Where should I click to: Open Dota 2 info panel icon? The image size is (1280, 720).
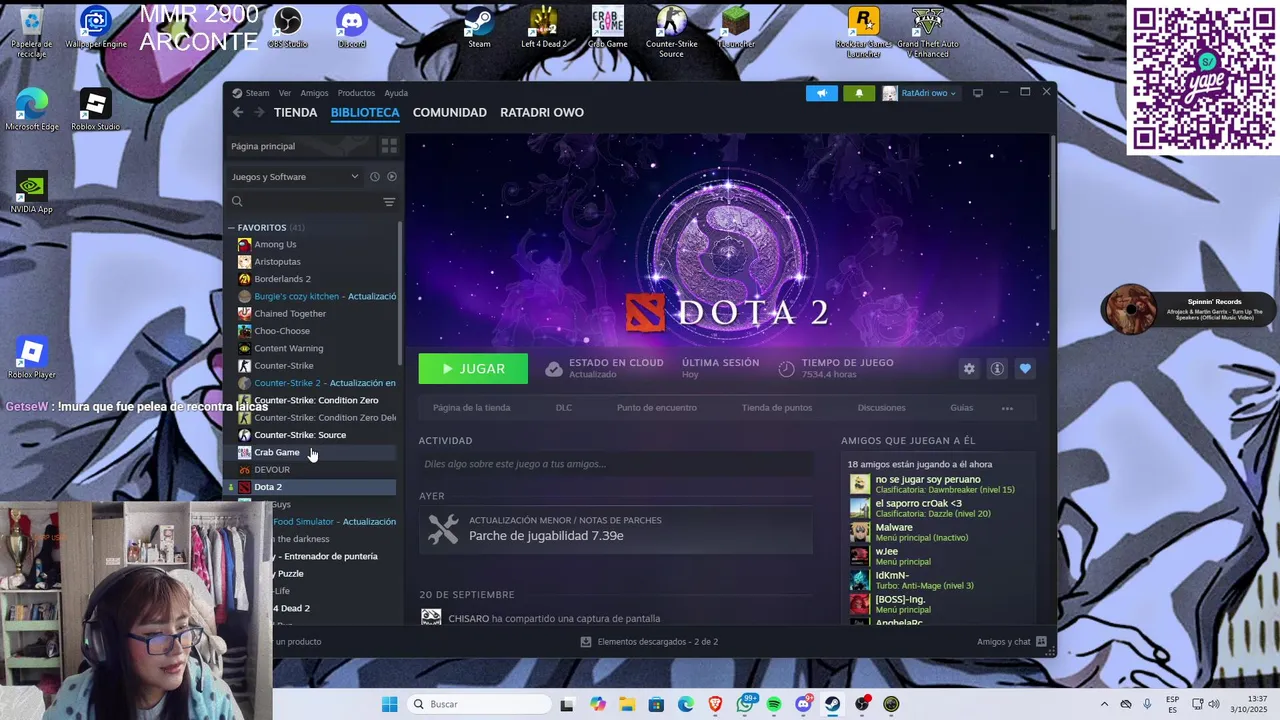pos(997,369)
